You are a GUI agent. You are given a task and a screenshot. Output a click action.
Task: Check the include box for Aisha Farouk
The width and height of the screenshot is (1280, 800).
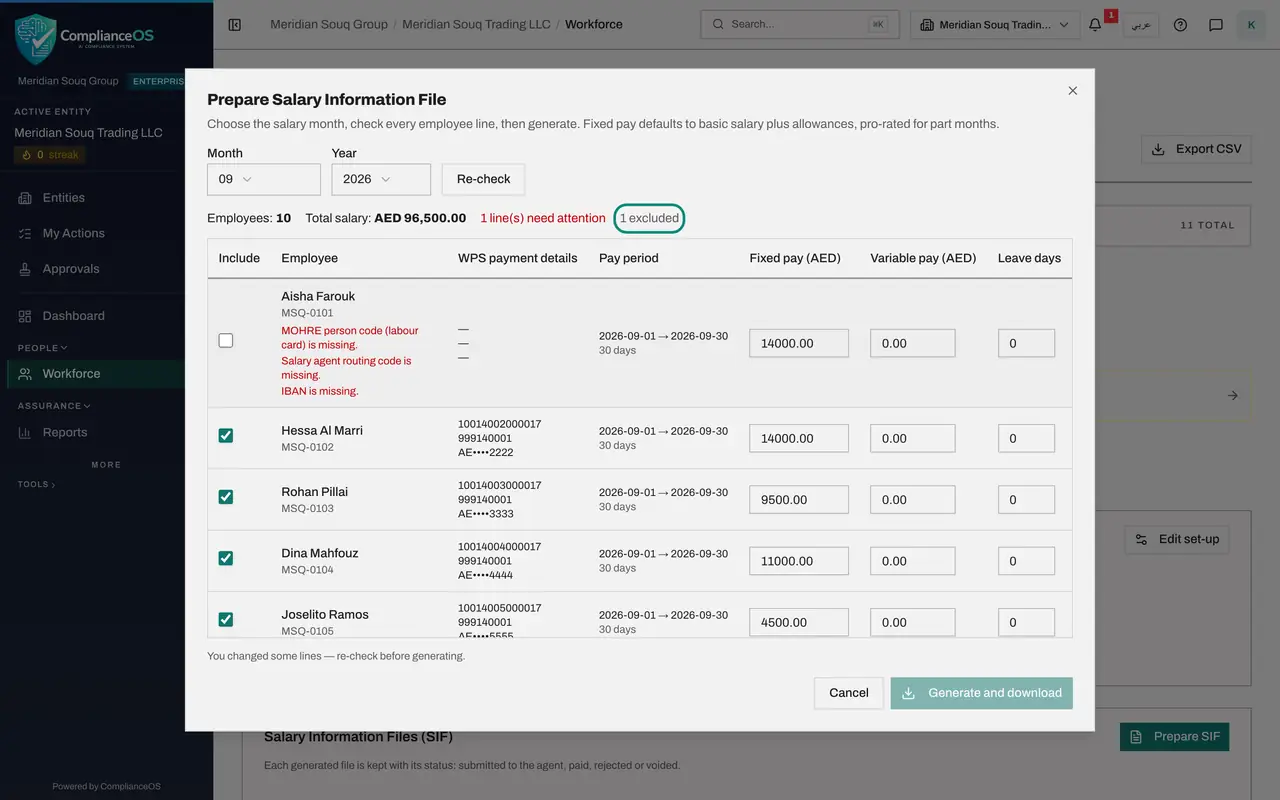pos(226,341)
